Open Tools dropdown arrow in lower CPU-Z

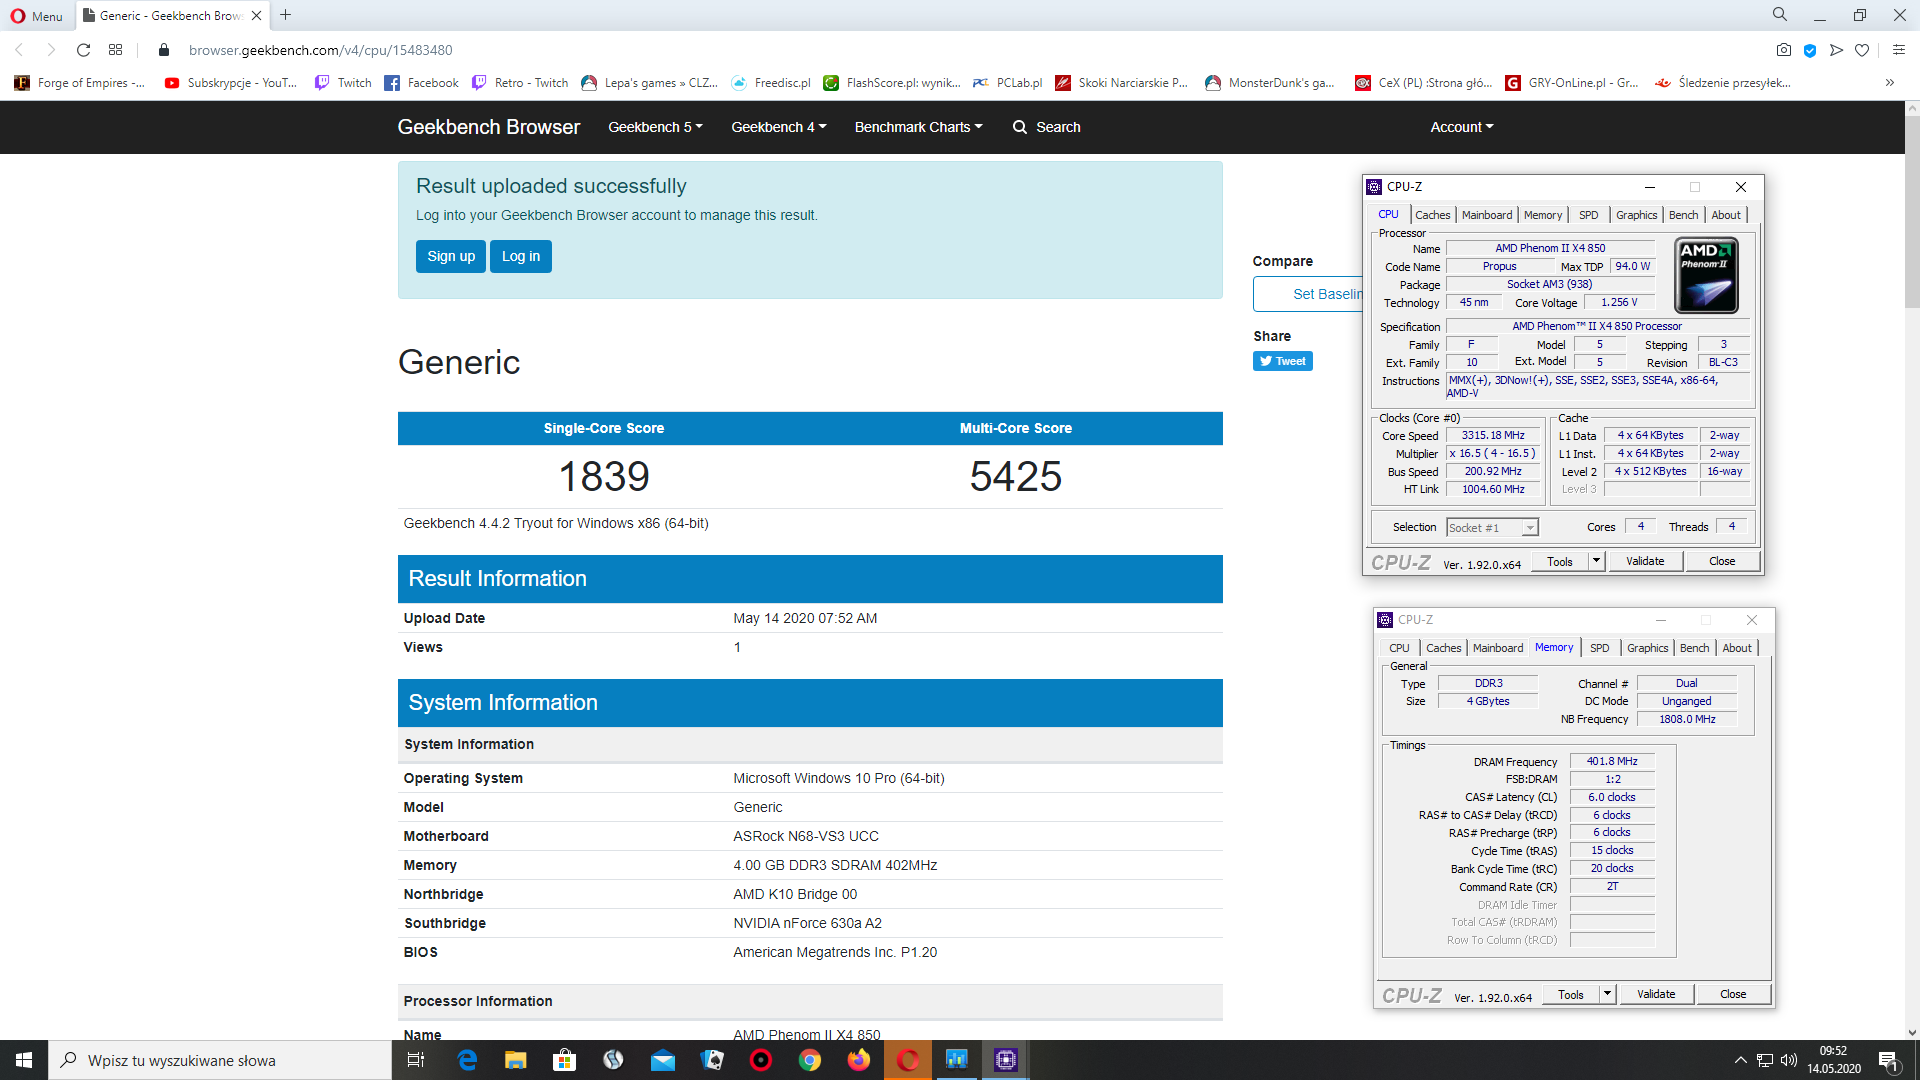click(x=1607, y=994)
